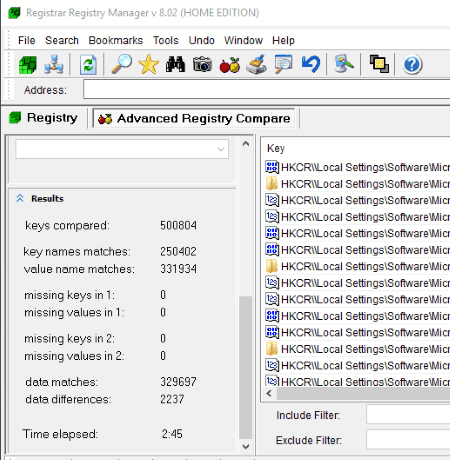Viewport: 450px width, 460px height.
Task: Click the binoculars find icon
Action: coord(175,64)
